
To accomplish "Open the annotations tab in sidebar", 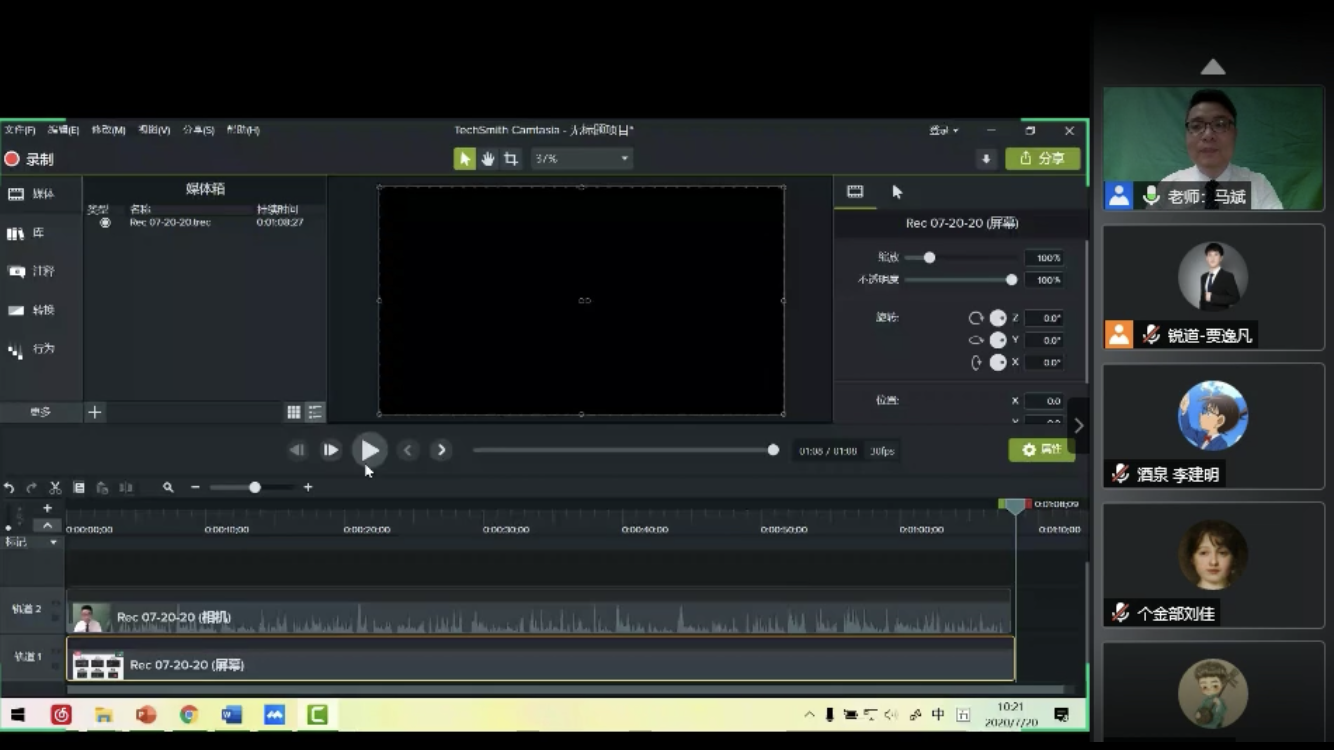I will (32, 271).
